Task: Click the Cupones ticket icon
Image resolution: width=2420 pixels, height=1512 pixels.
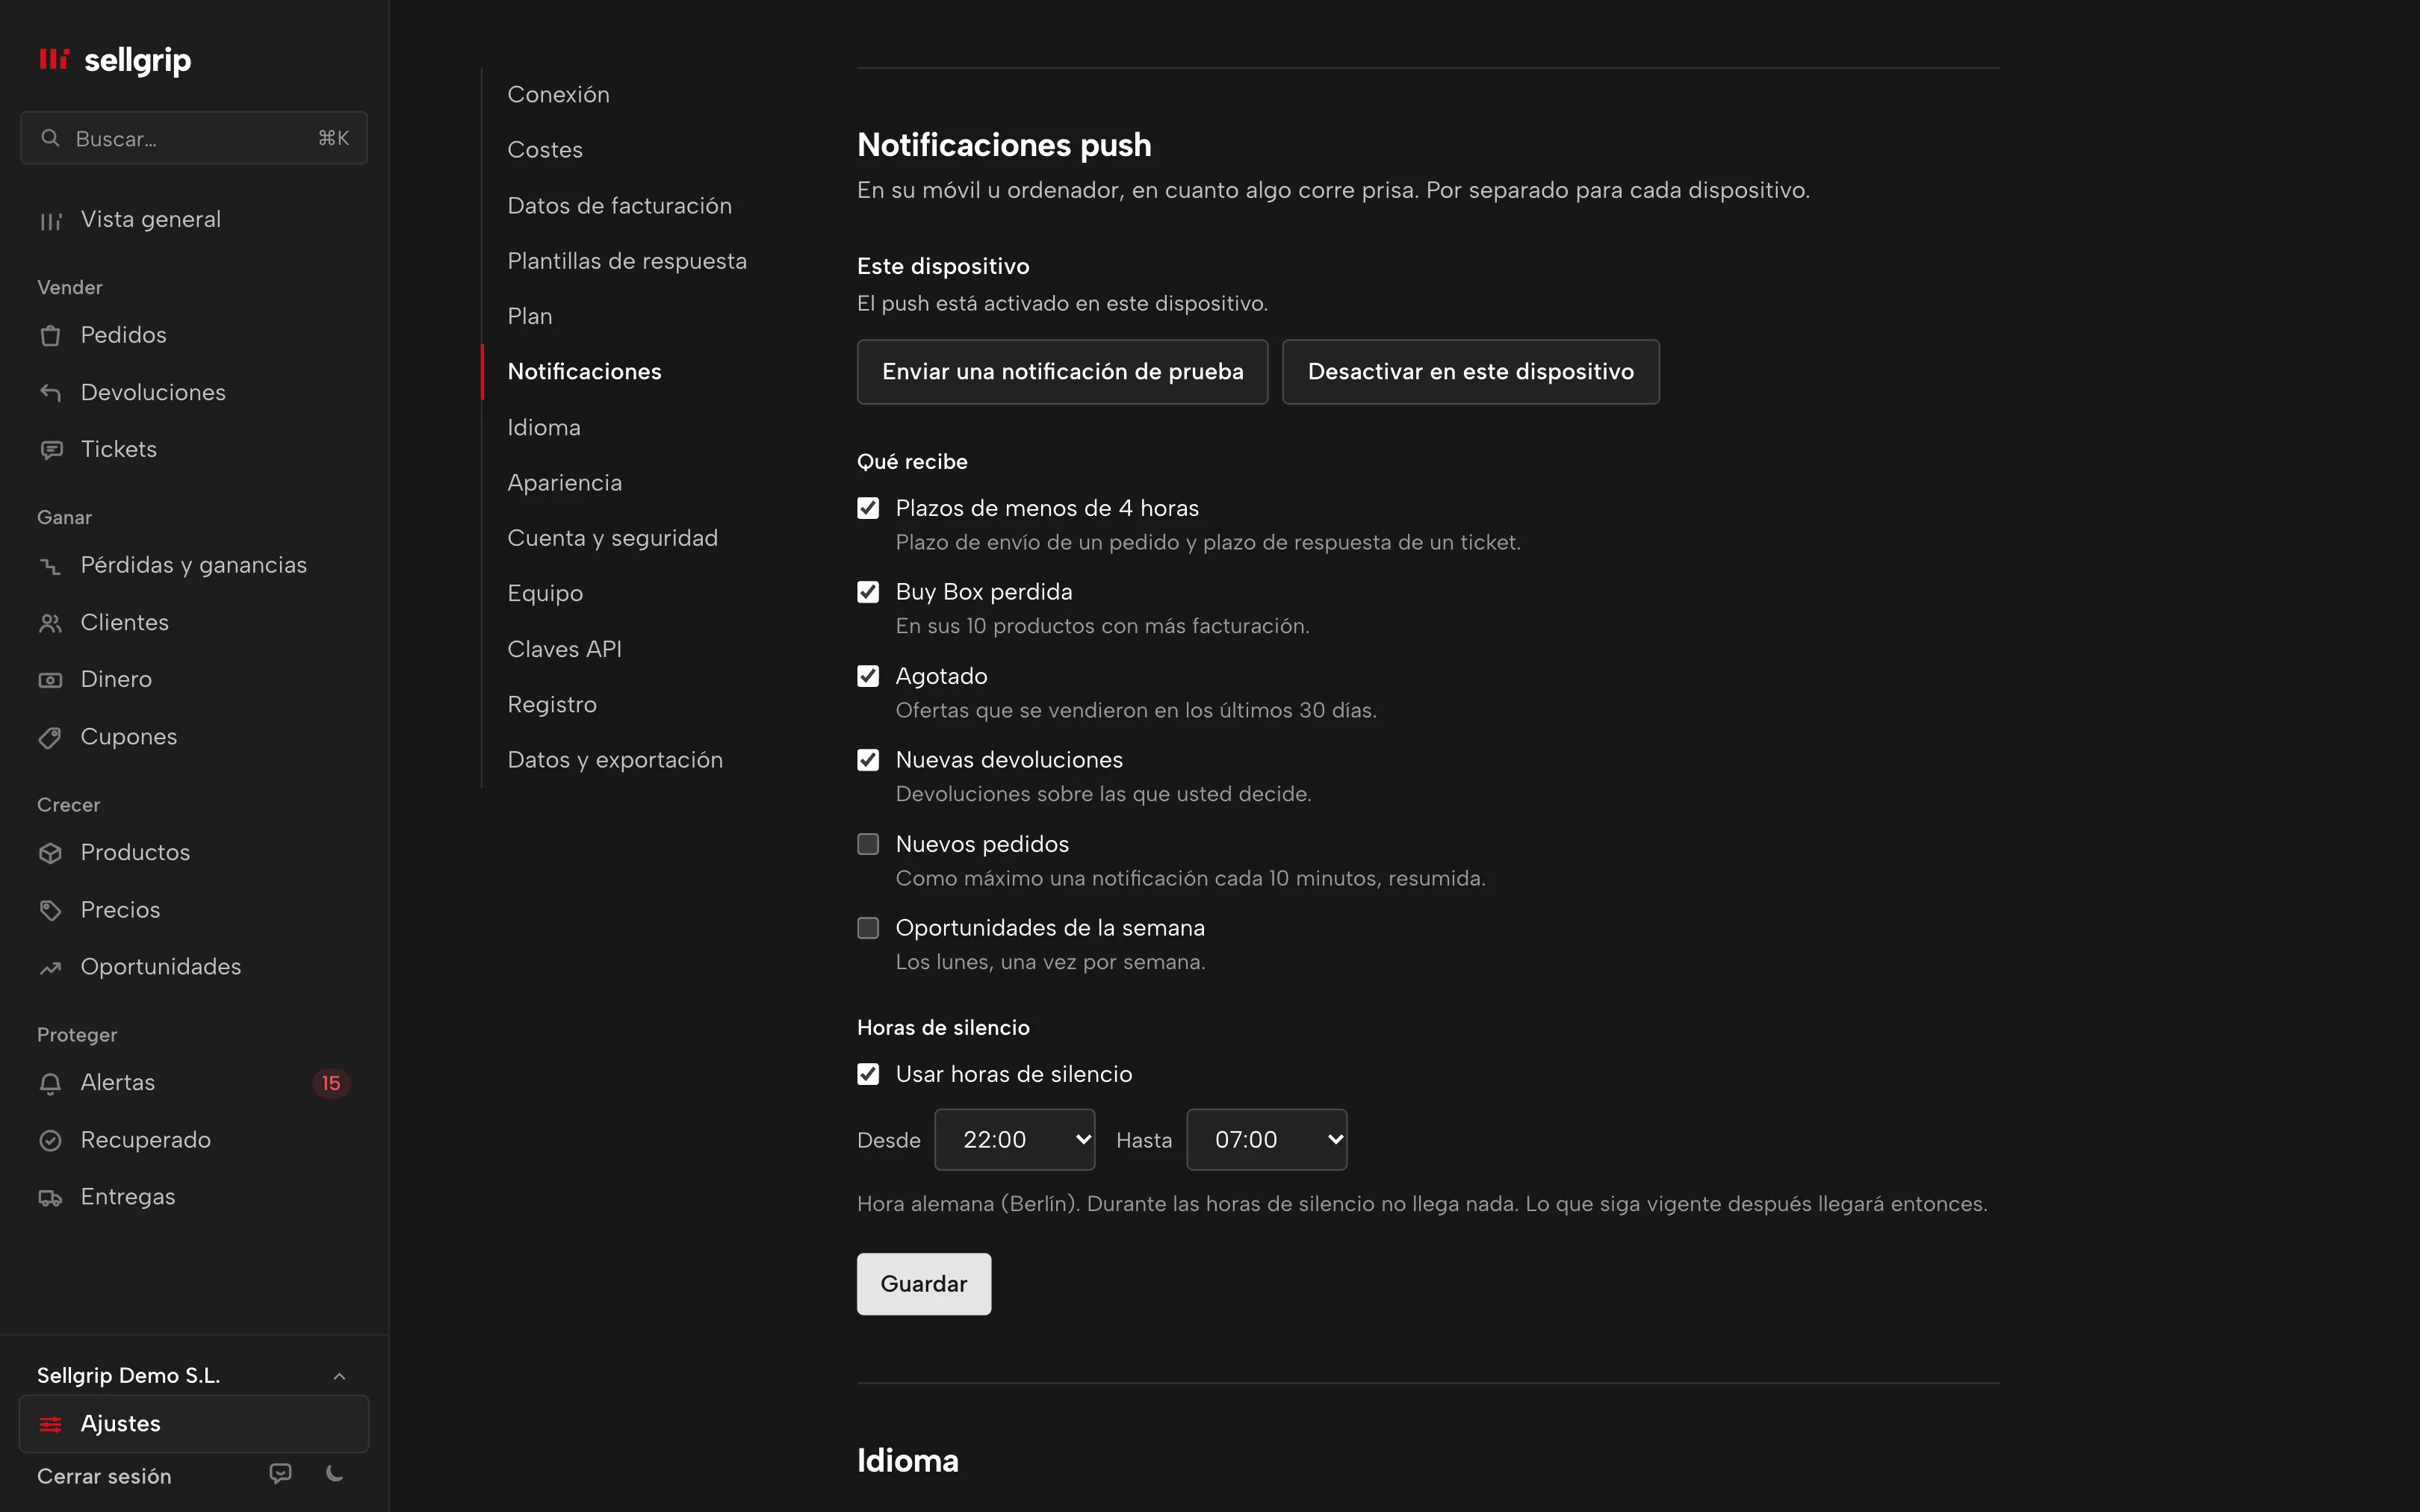Action: [x=50, y=737]
